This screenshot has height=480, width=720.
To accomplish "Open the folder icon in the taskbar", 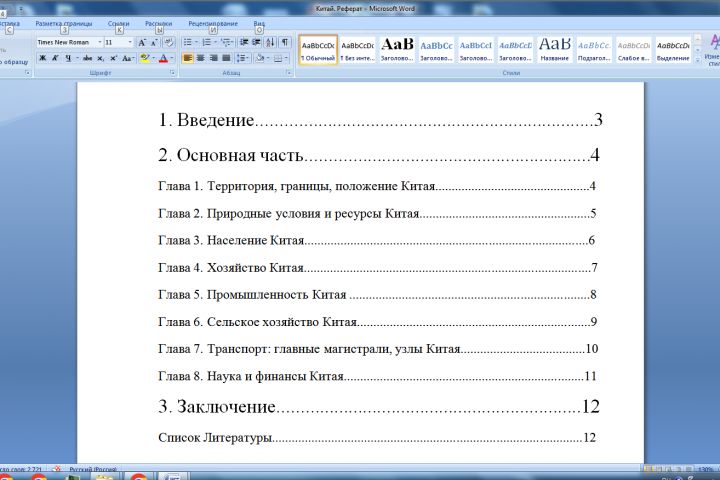I will pos(105,477).
